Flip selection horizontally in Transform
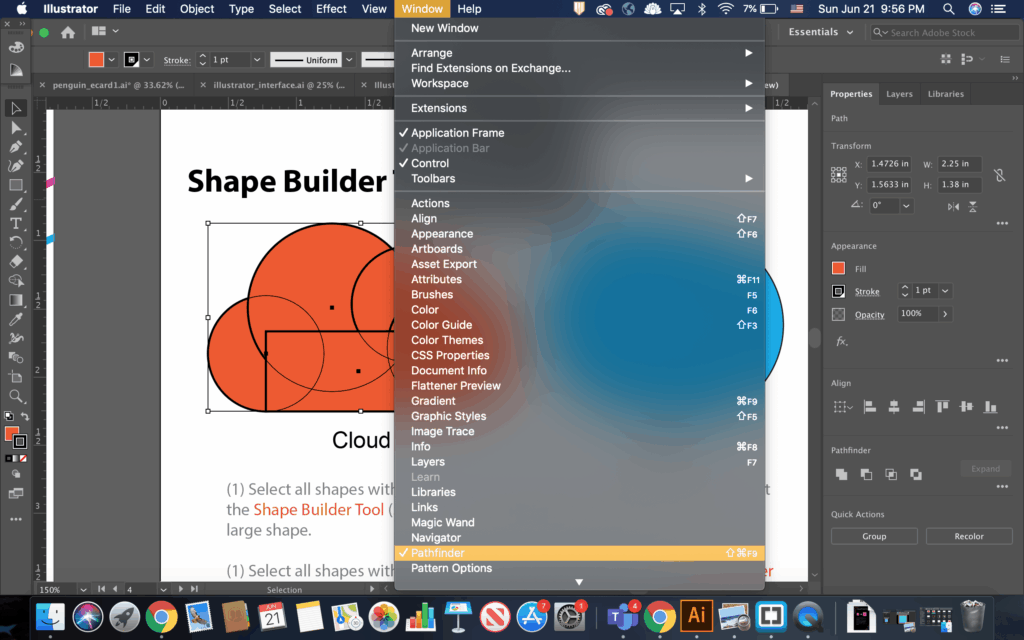The width and height of the screenshot is (1024, 640). pyautogui.click(x=953, y=206)
